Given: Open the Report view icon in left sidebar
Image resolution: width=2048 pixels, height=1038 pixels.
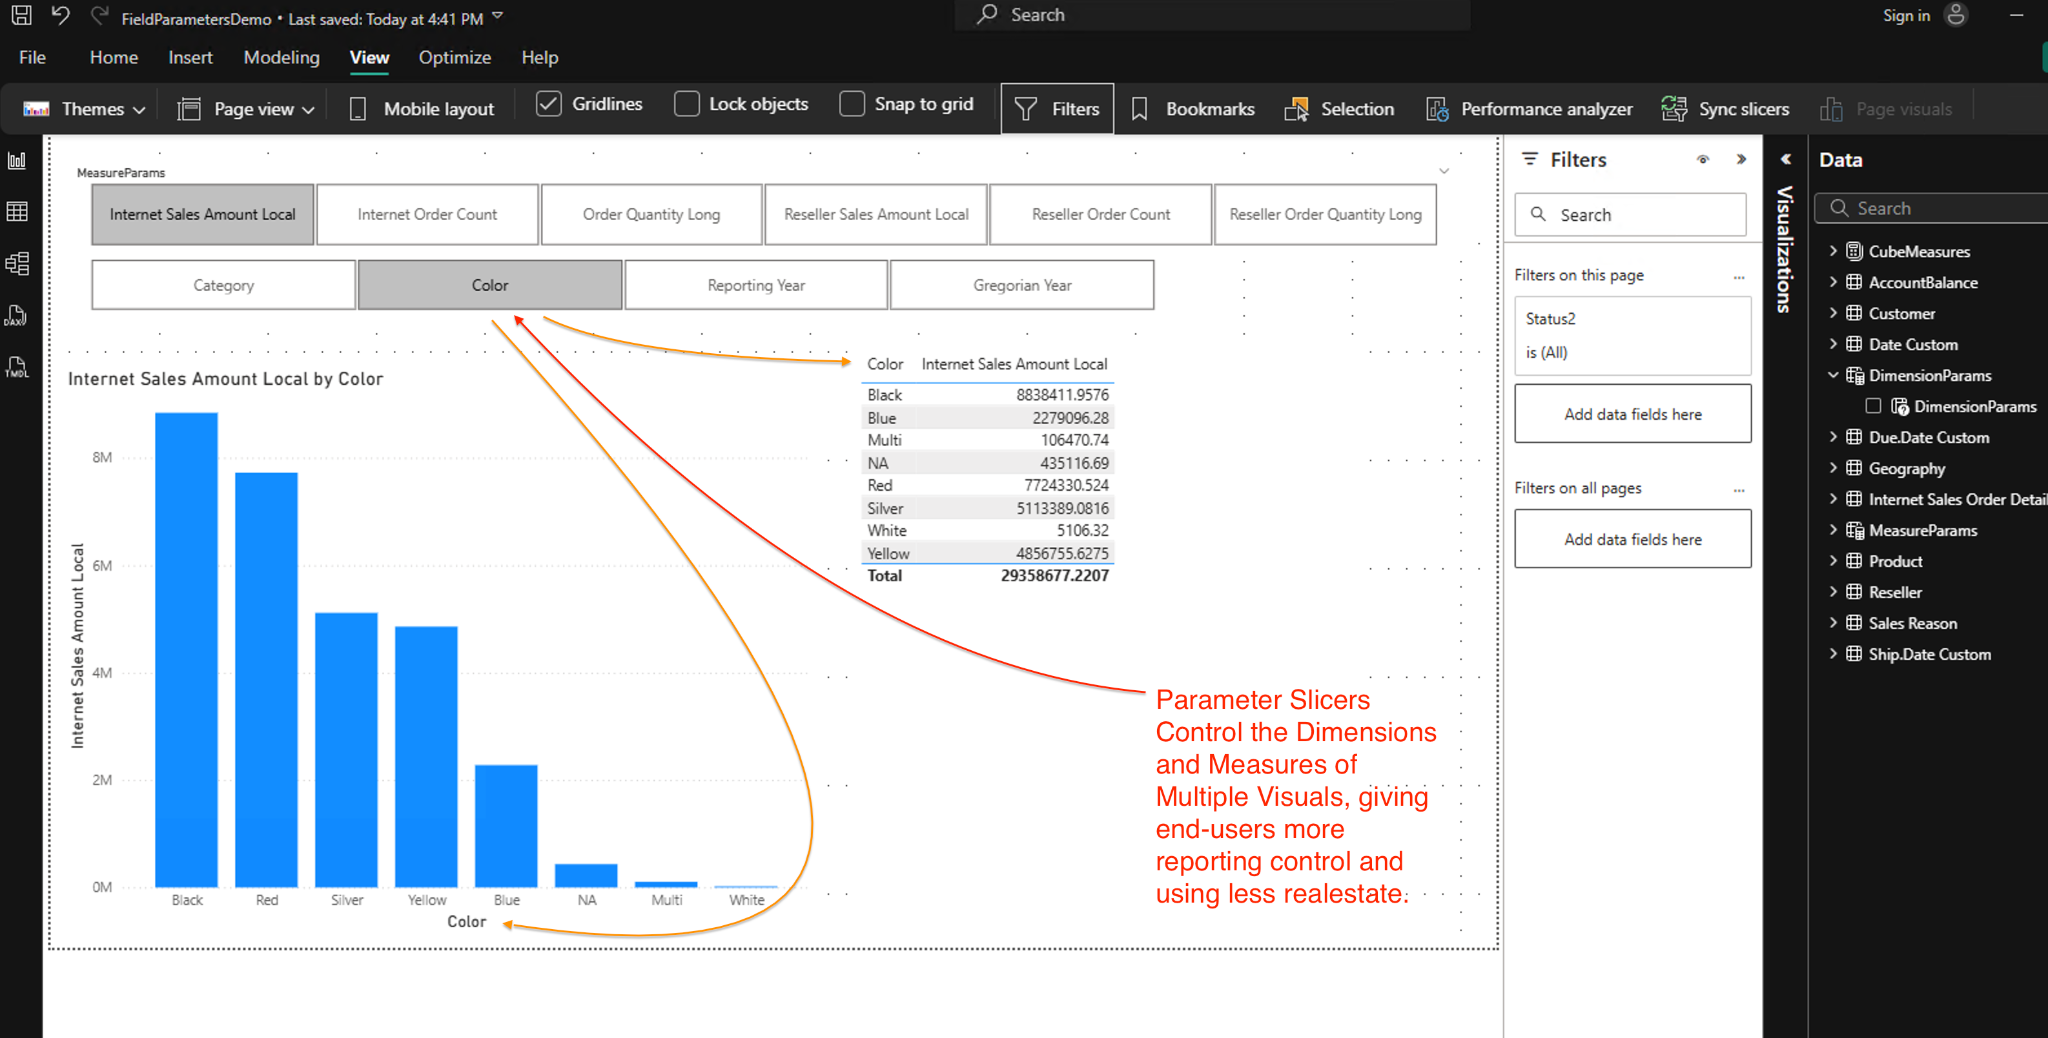Looking at the screenshot, I should pos(17,161).
